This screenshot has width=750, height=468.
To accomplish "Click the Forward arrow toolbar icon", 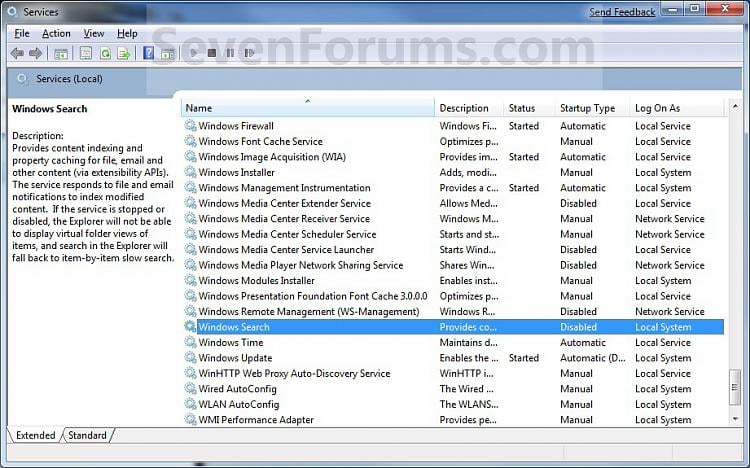I will tap(35, 53).
